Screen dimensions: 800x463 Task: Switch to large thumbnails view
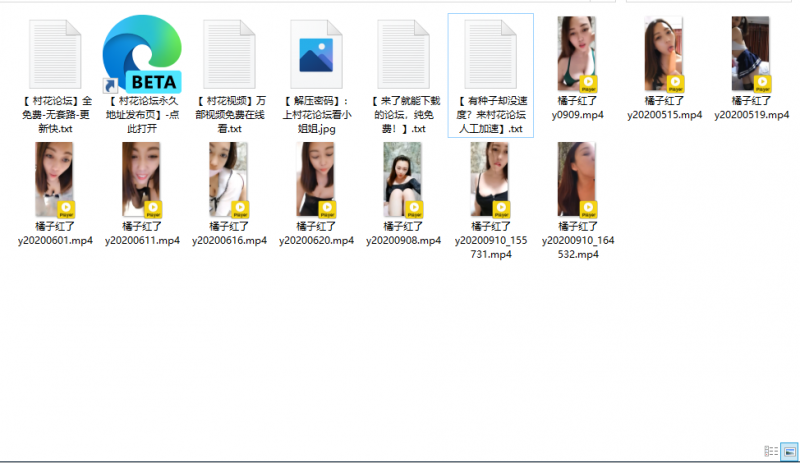coord(788,451)
